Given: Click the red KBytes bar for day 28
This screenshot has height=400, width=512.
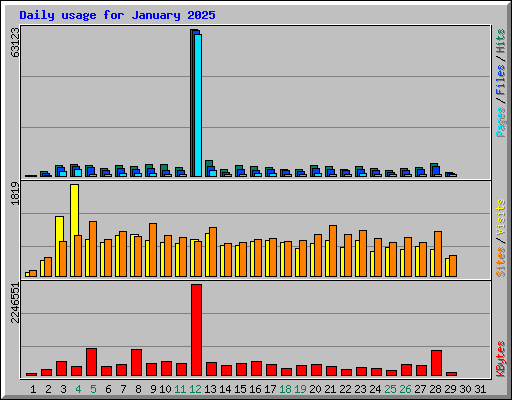Looking at the screenshot, I should tap(436, 363).
